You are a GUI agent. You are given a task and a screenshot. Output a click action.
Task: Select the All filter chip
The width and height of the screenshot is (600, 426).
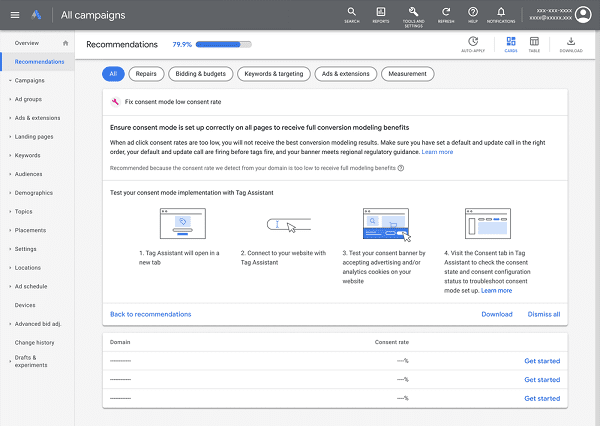coord(113,73)
